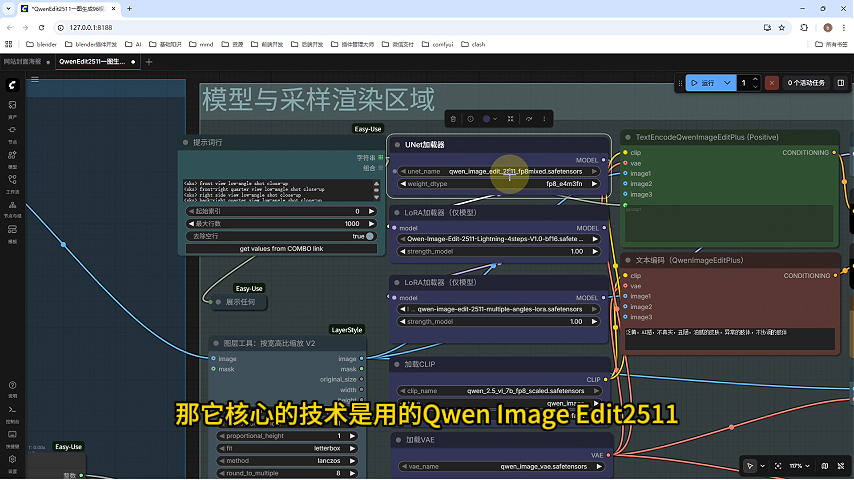Click the node info icon in selection toolbar
This screenshot has height=480, width=854.
[x=471, y=119]
